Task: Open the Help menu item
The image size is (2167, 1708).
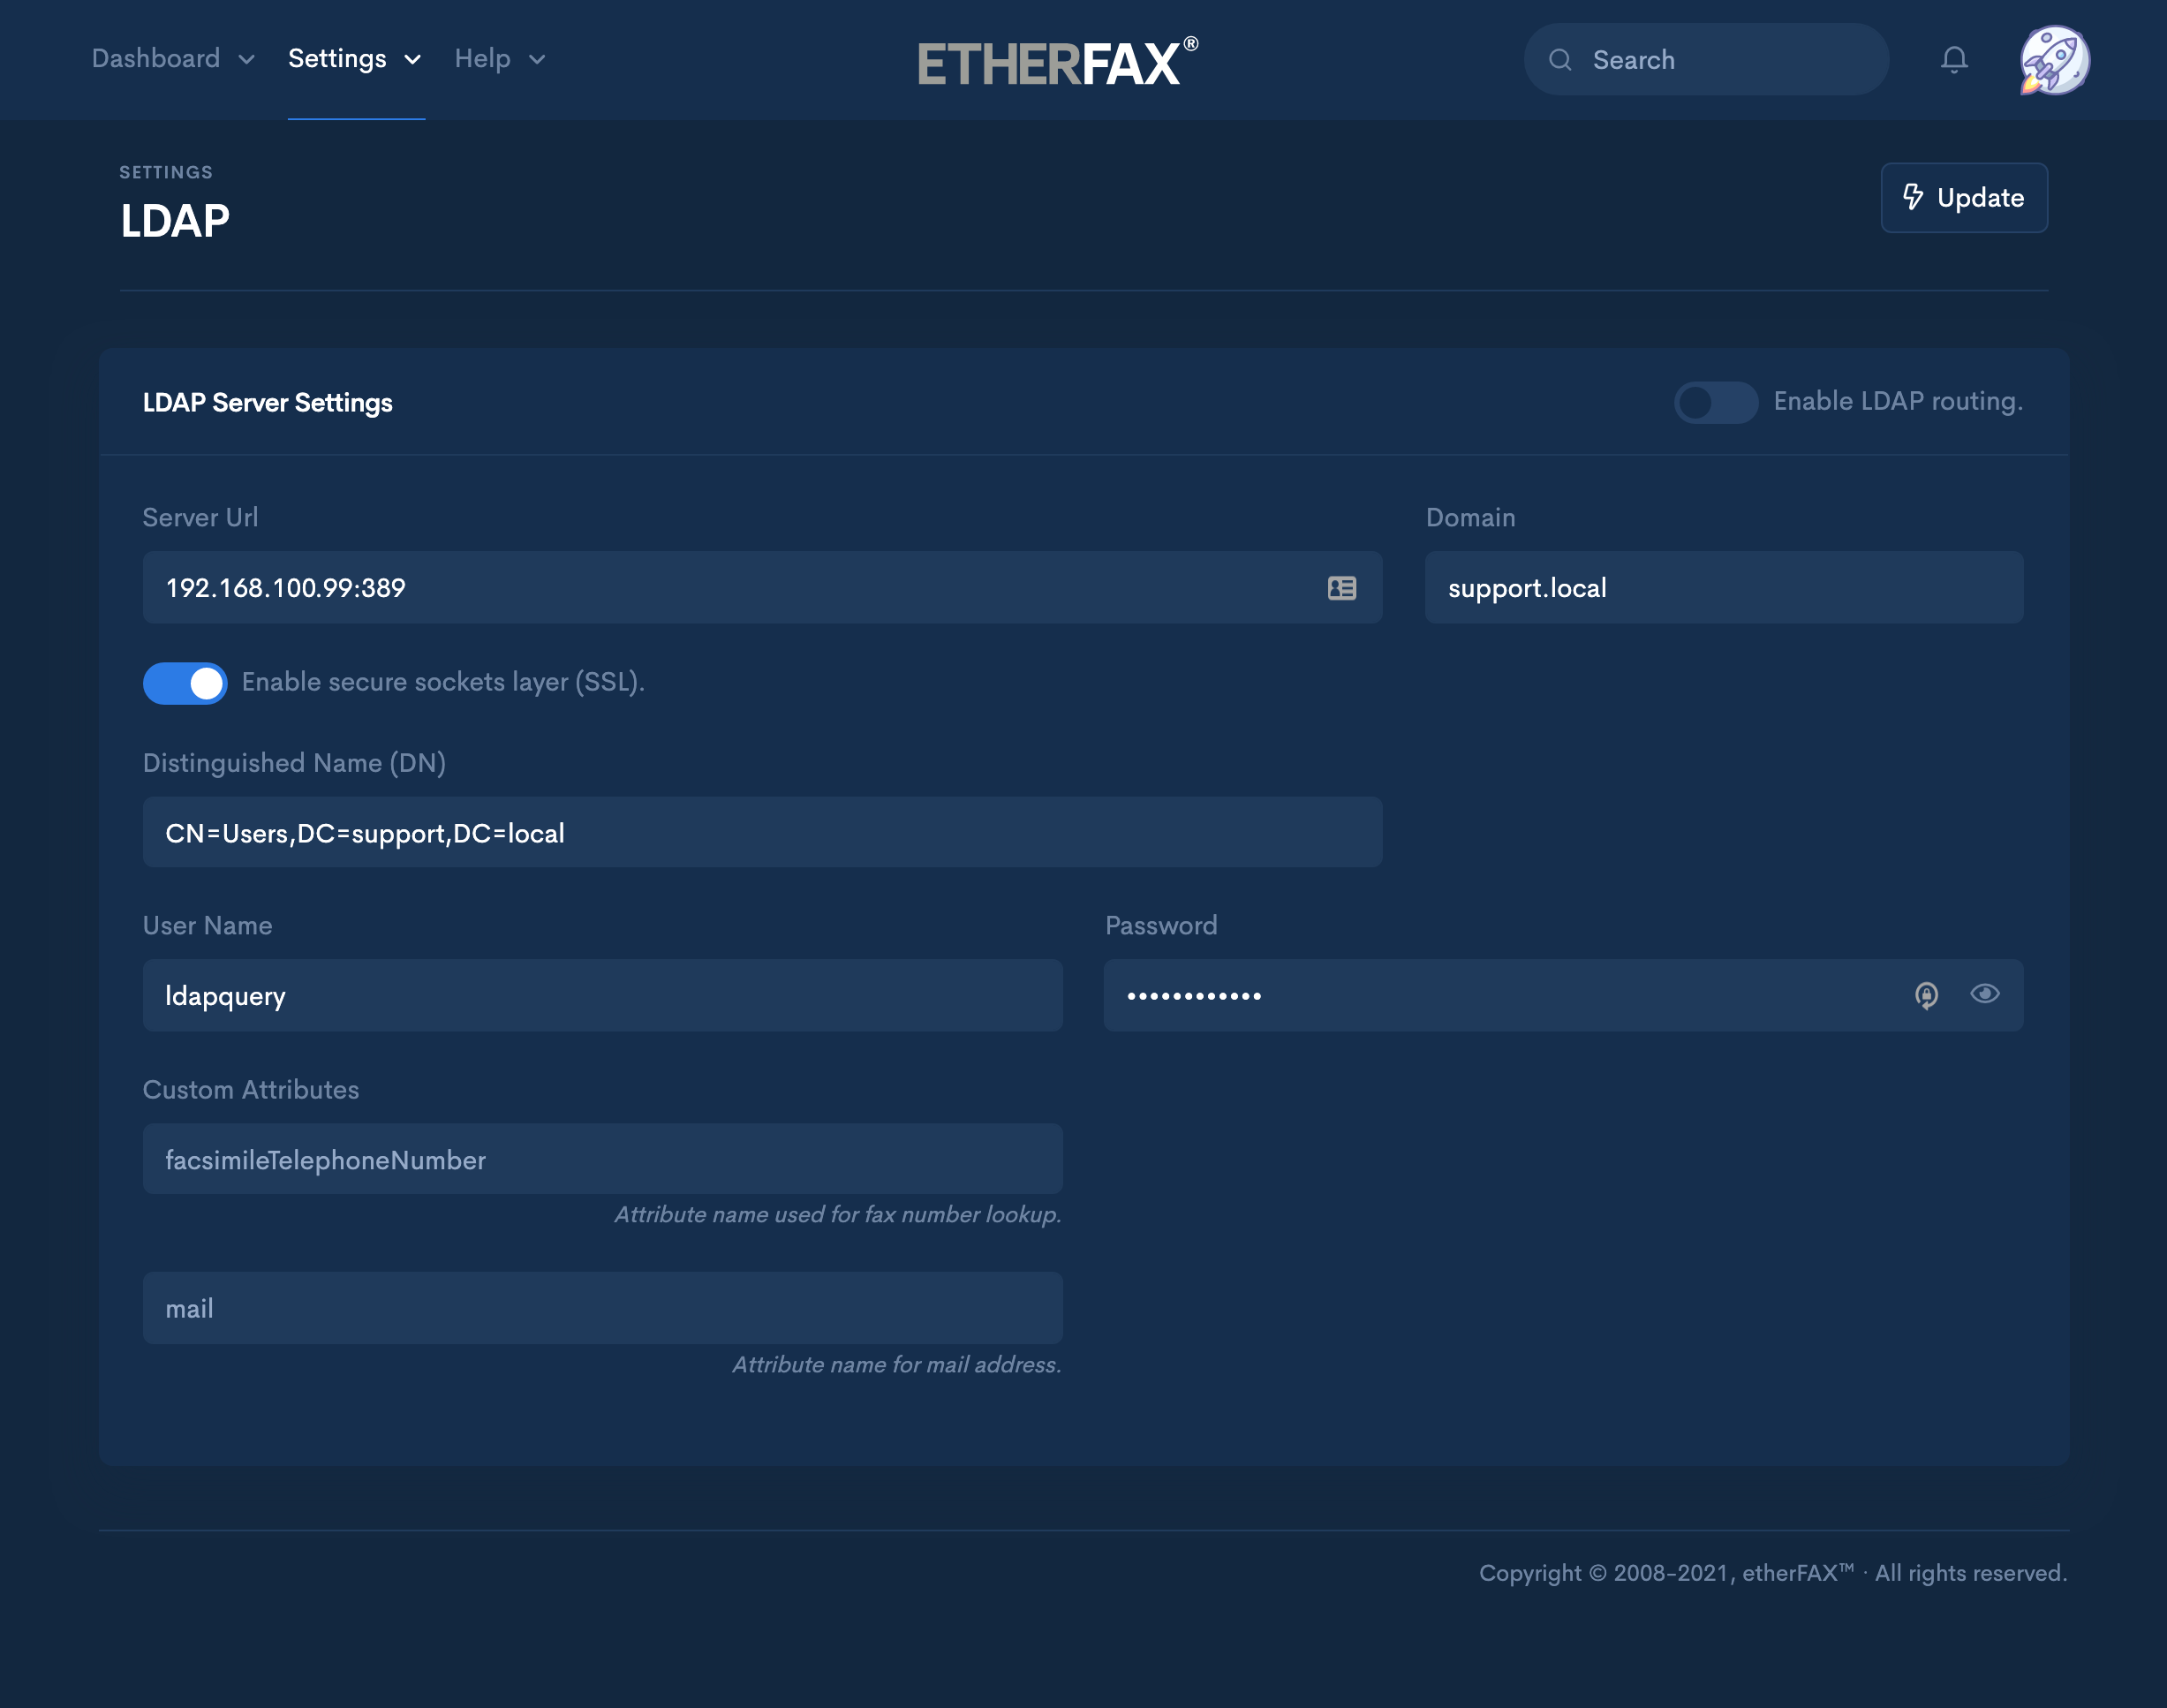Action: coord(482,59)
